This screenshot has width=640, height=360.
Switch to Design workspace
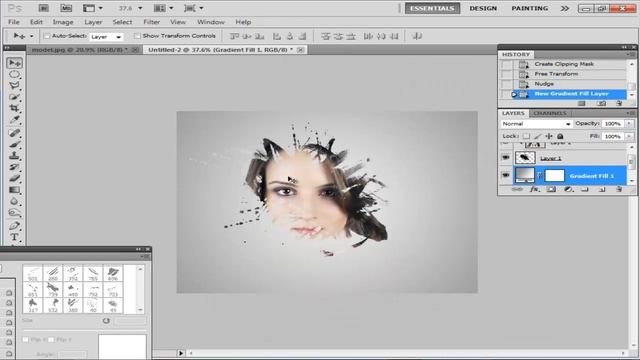click(x=483, y=8)
